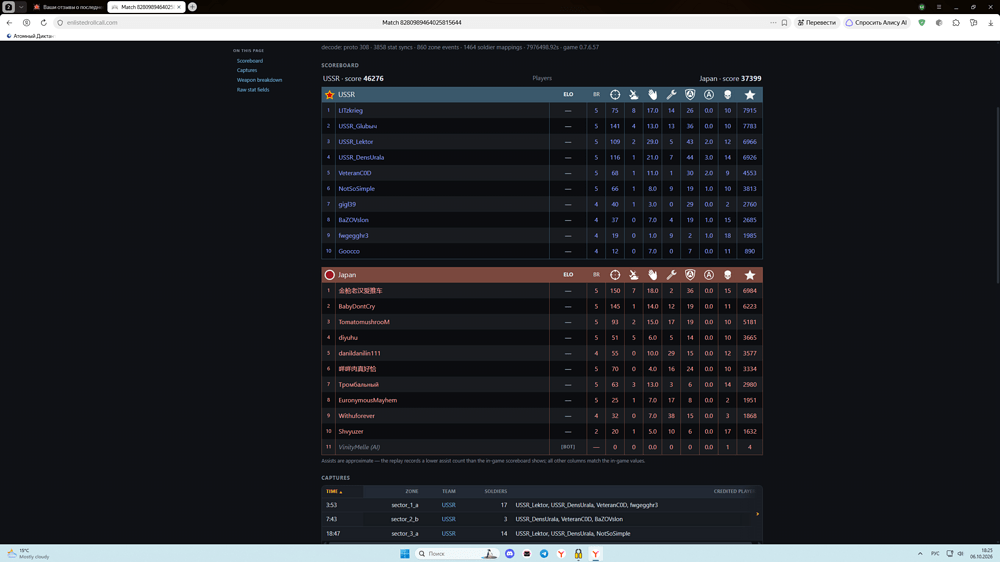The height and width of the screenshot is (562, 1000).
Task: Open player VeteranC0D profile link
Action: (x=355, y=173)
